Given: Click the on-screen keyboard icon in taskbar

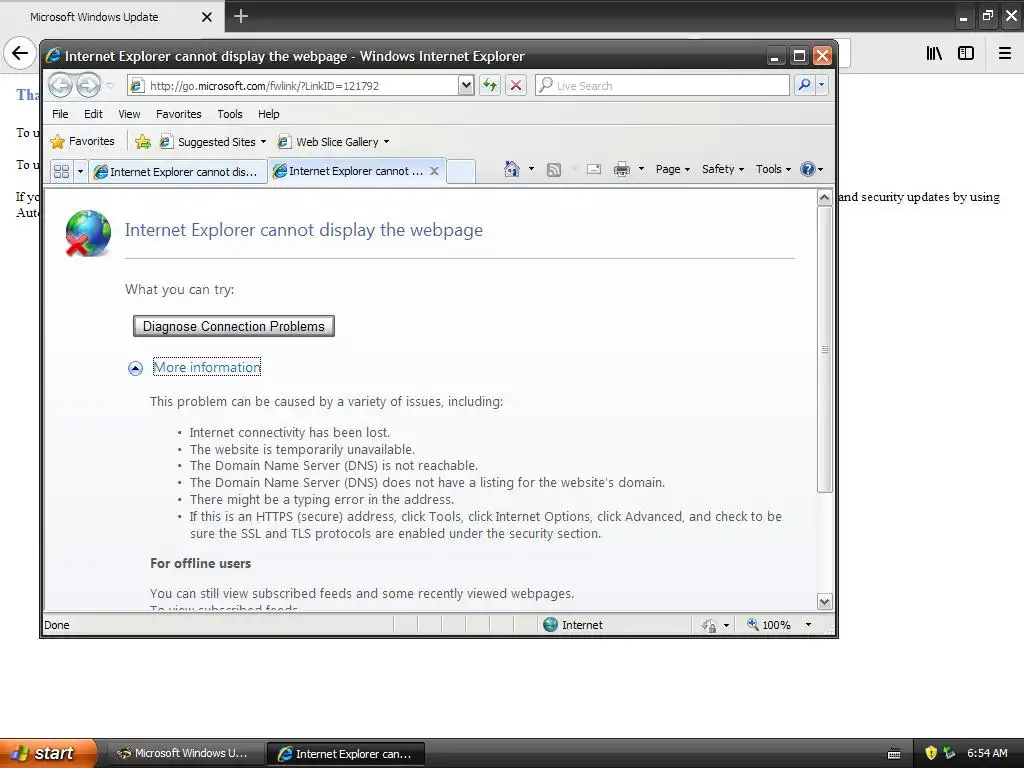Looking at the screenshot, I should coord(894,754).
